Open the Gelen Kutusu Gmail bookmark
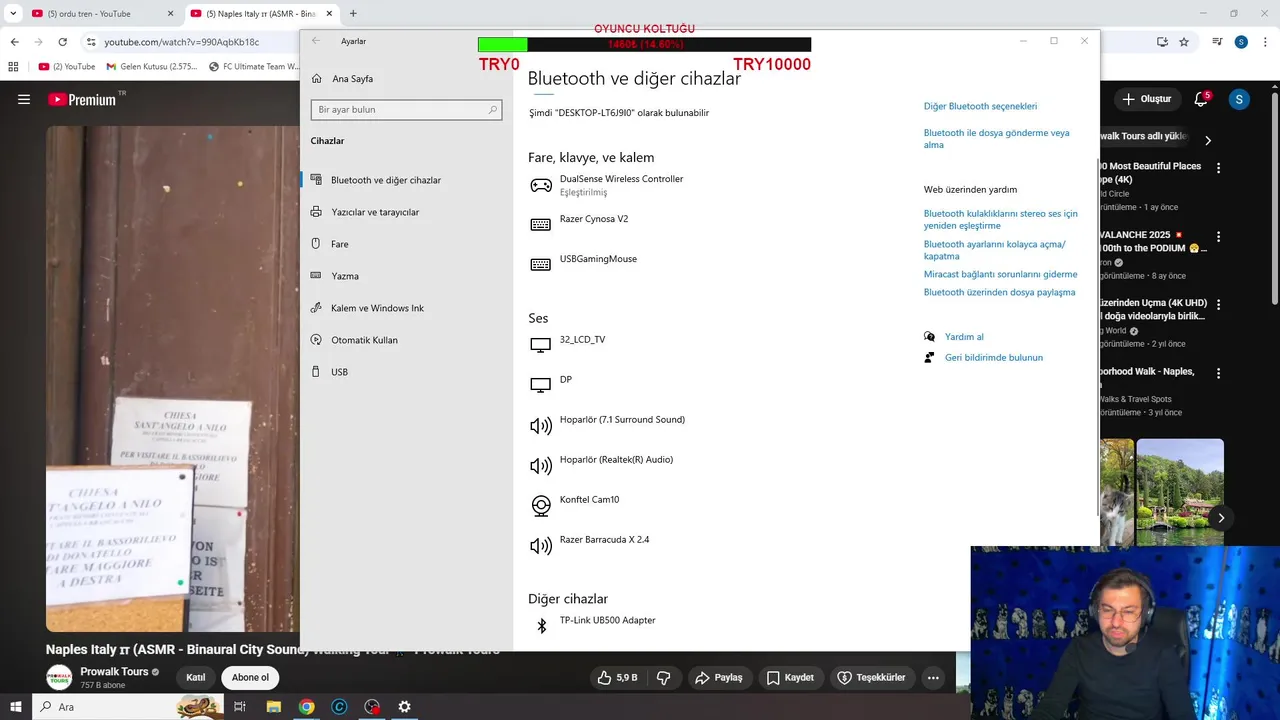The image size is (1280, 720). [x=150, y=67]
